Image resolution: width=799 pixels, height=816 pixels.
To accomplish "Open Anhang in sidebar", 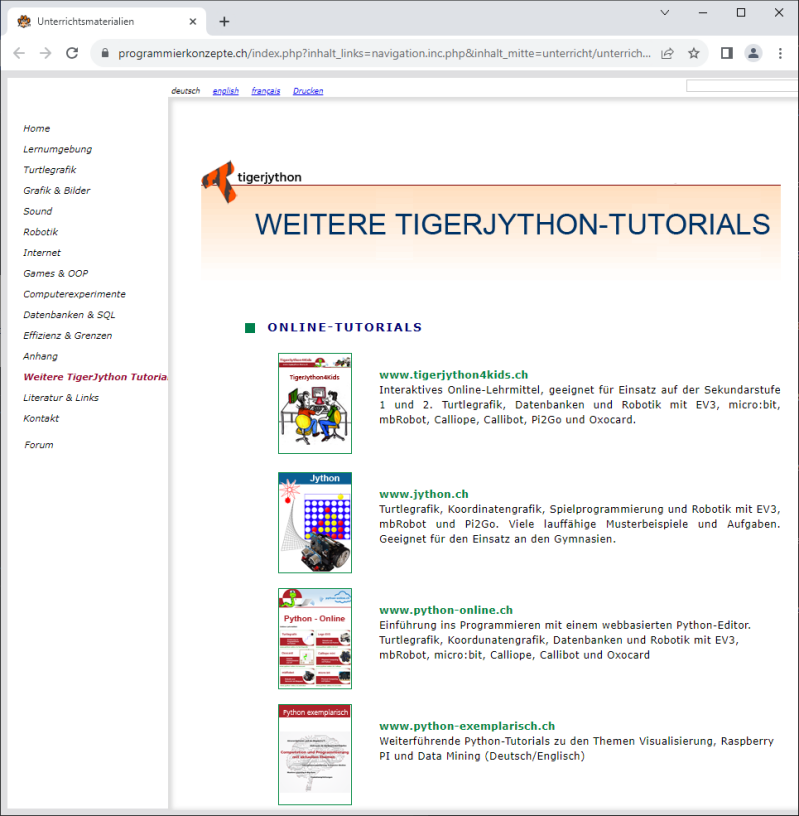I will pos(40,356).
